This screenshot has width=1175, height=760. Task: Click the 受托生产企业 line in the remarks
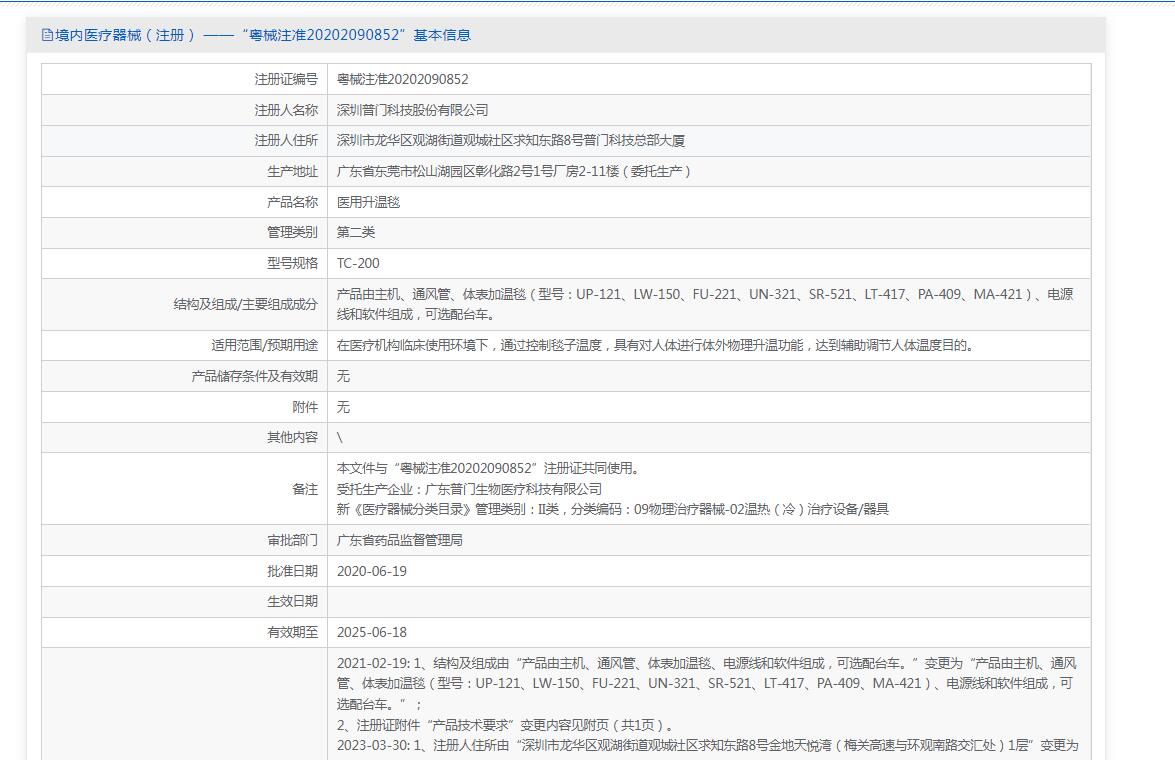469,489
